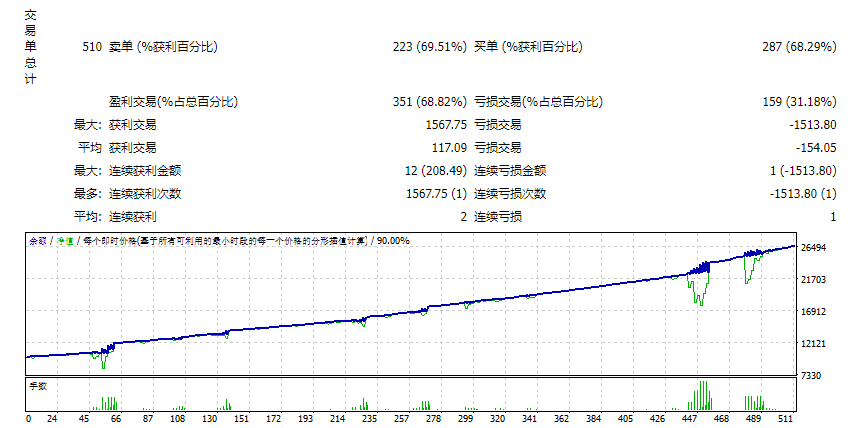The width and height of the screenshot is (852, 428).
Task: Click the green 净值 legend label
Action: point(65,241)
